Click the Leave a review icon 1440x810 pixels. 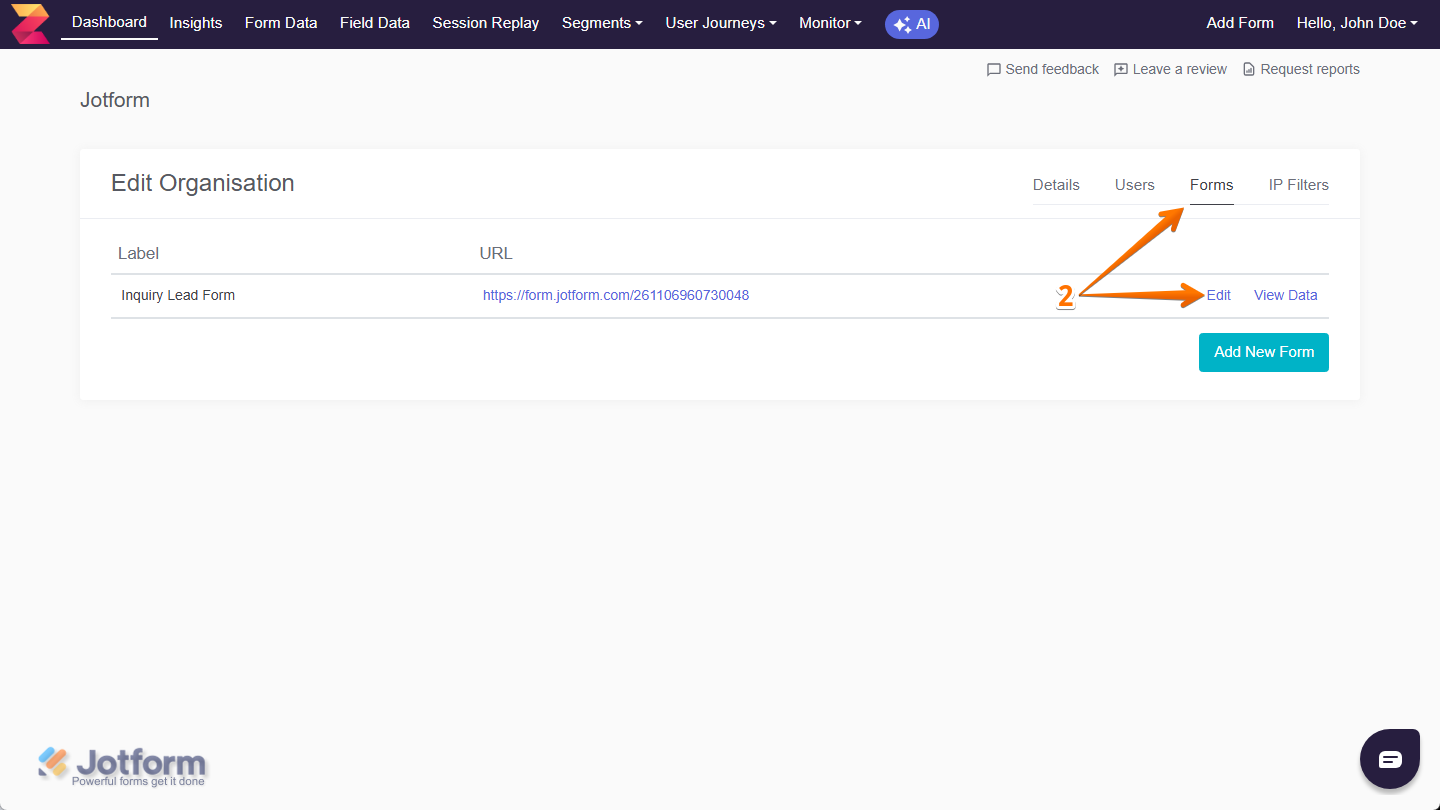pyautogui.click(x=1120, y=68)
